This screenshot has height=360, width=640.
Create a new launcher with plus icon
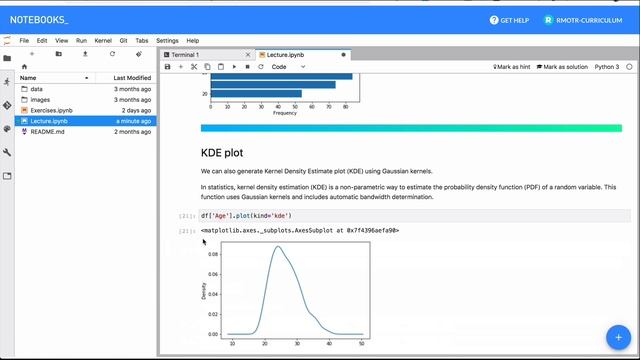[x=32, y=54]
